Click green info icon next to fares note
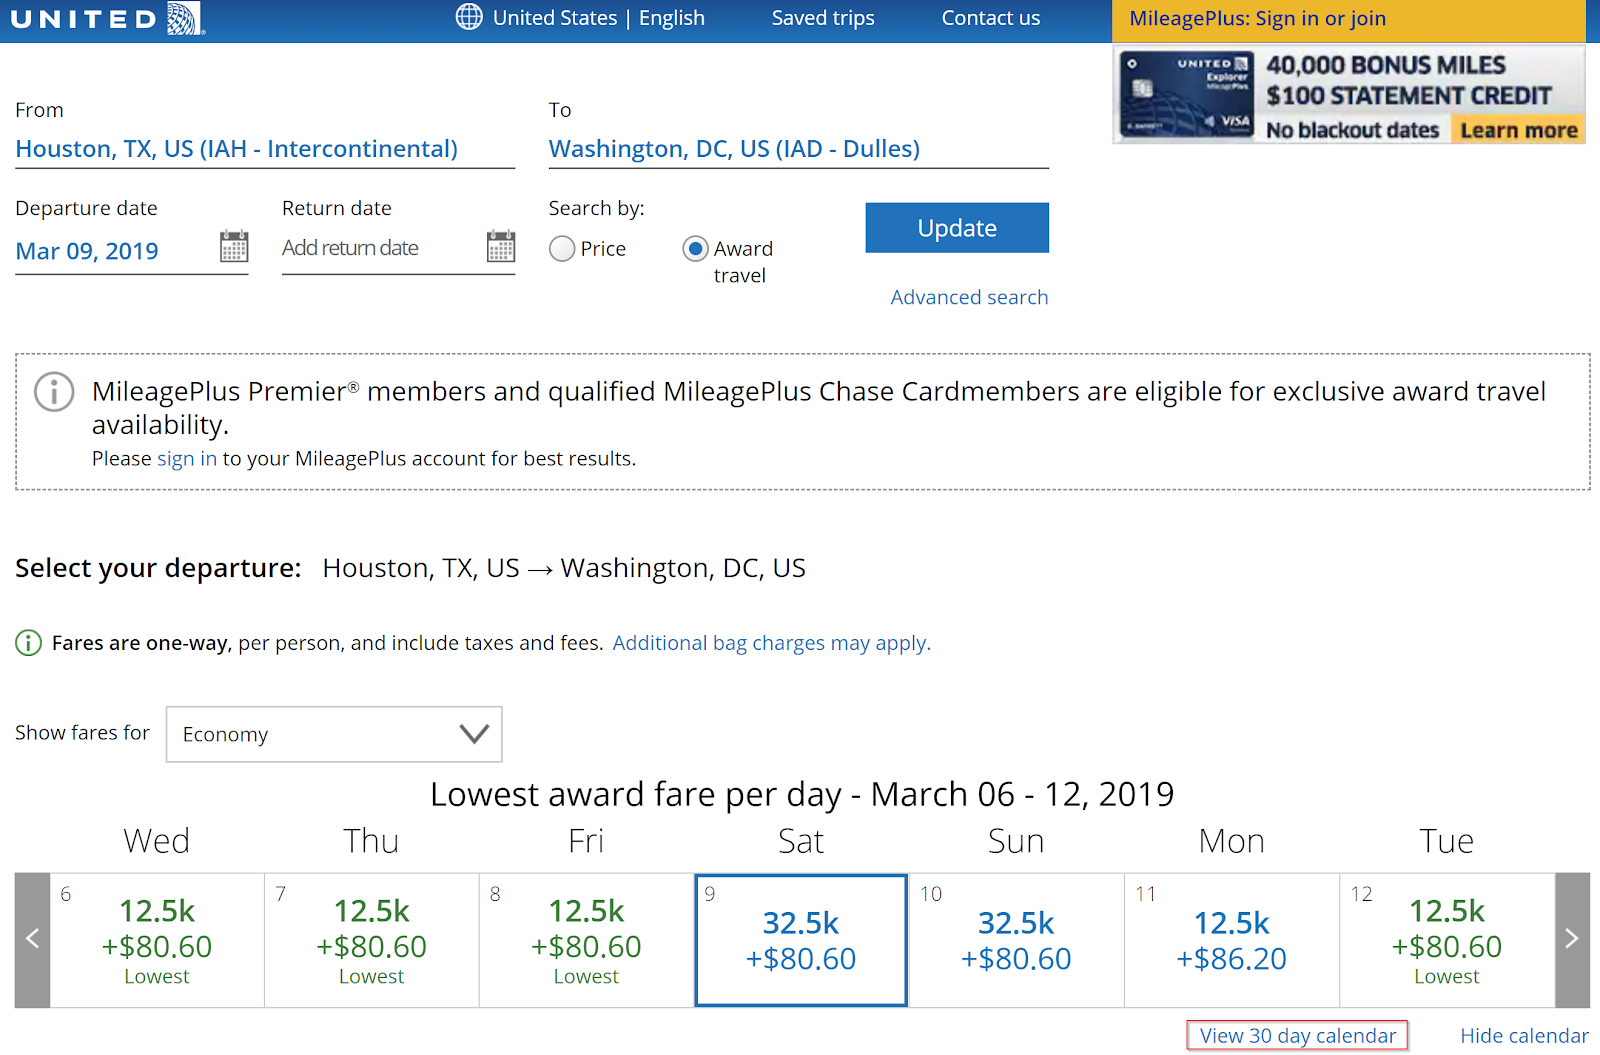 (28, 643)
